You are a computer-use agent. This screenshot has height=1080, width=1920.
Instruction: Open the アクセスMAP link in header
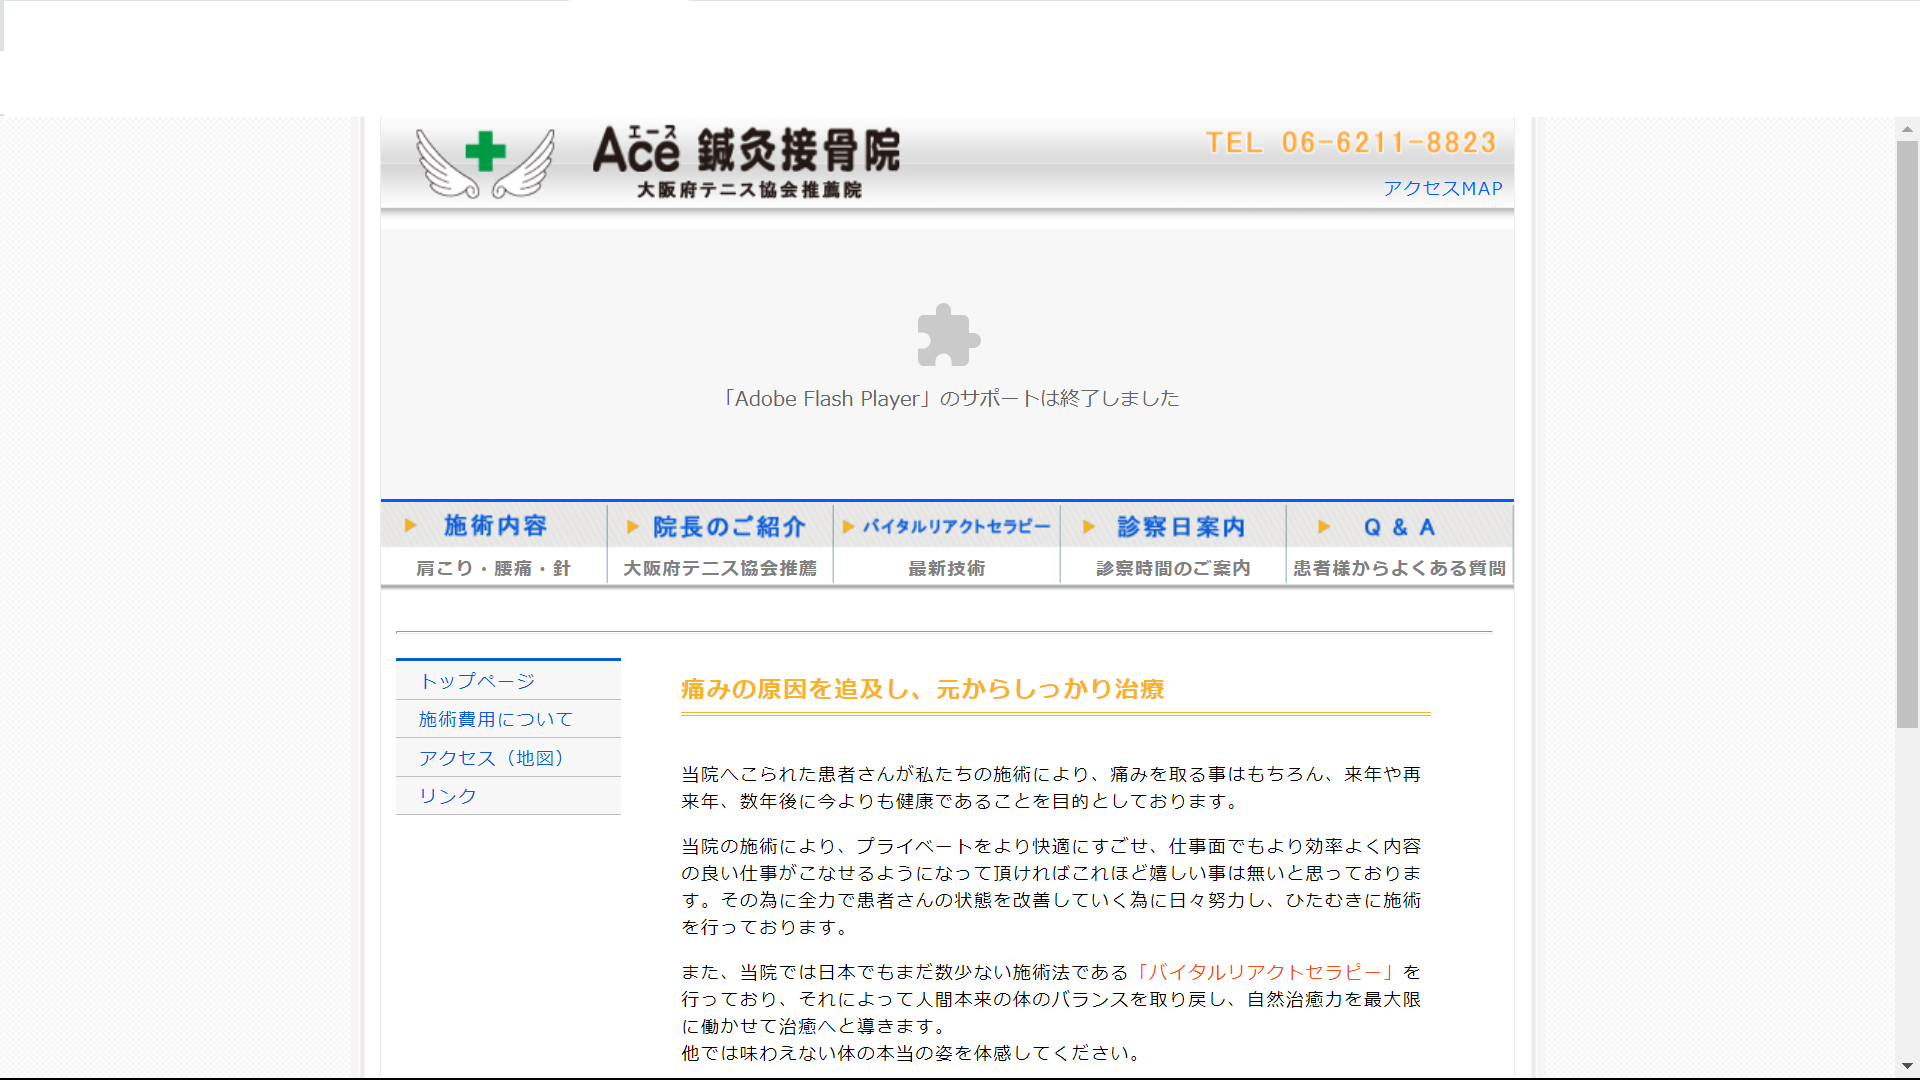[x=1442, y=188]
